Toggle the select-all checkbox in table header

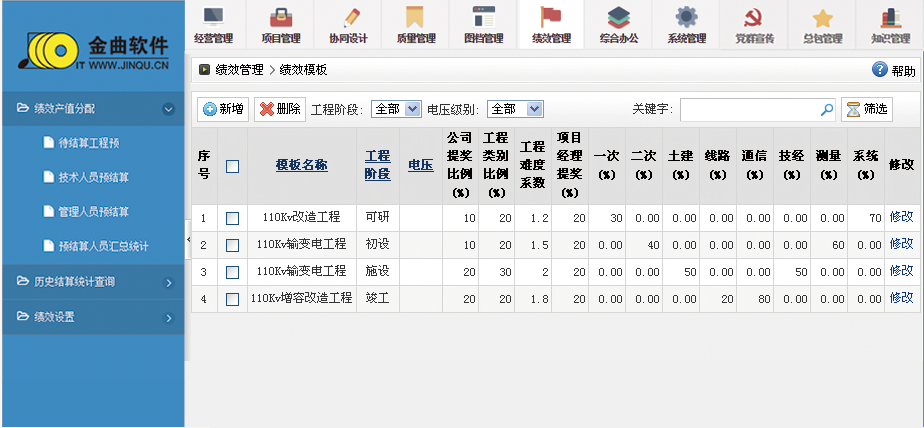(232, 167)
